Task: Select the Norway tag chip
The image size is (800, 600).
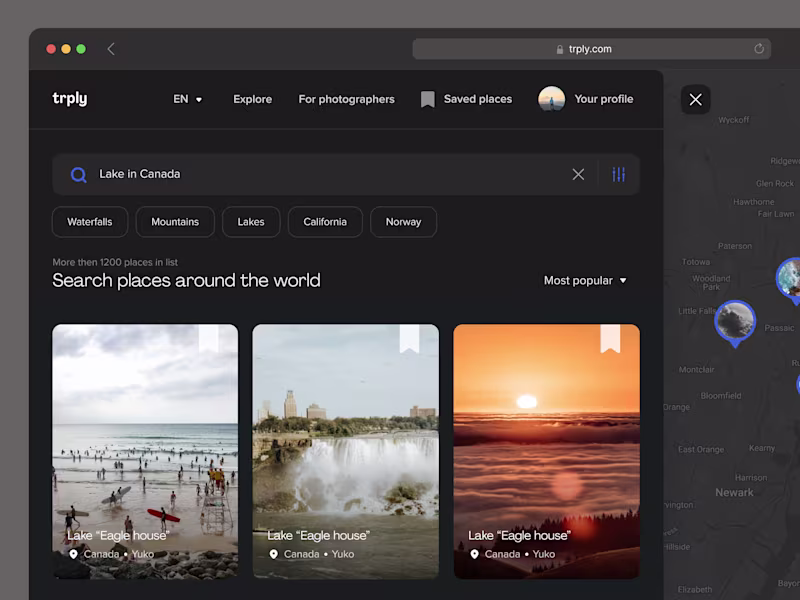Action: [403, 222]
